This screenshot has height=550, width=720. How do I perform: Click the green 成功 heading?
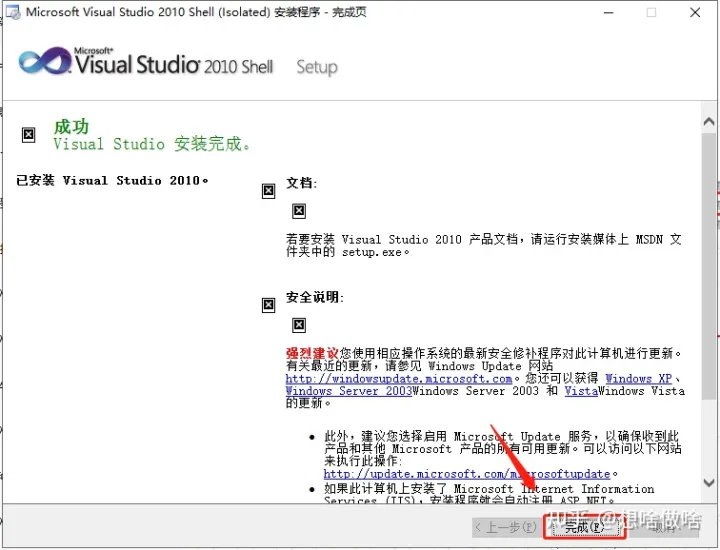(x=71, y=127)
